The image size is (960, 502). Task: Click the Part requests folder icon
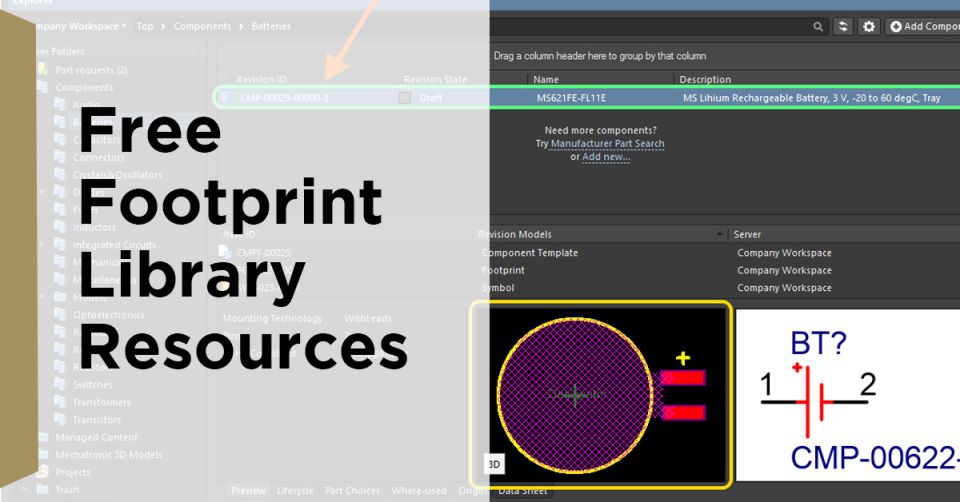tap(43, 70)
